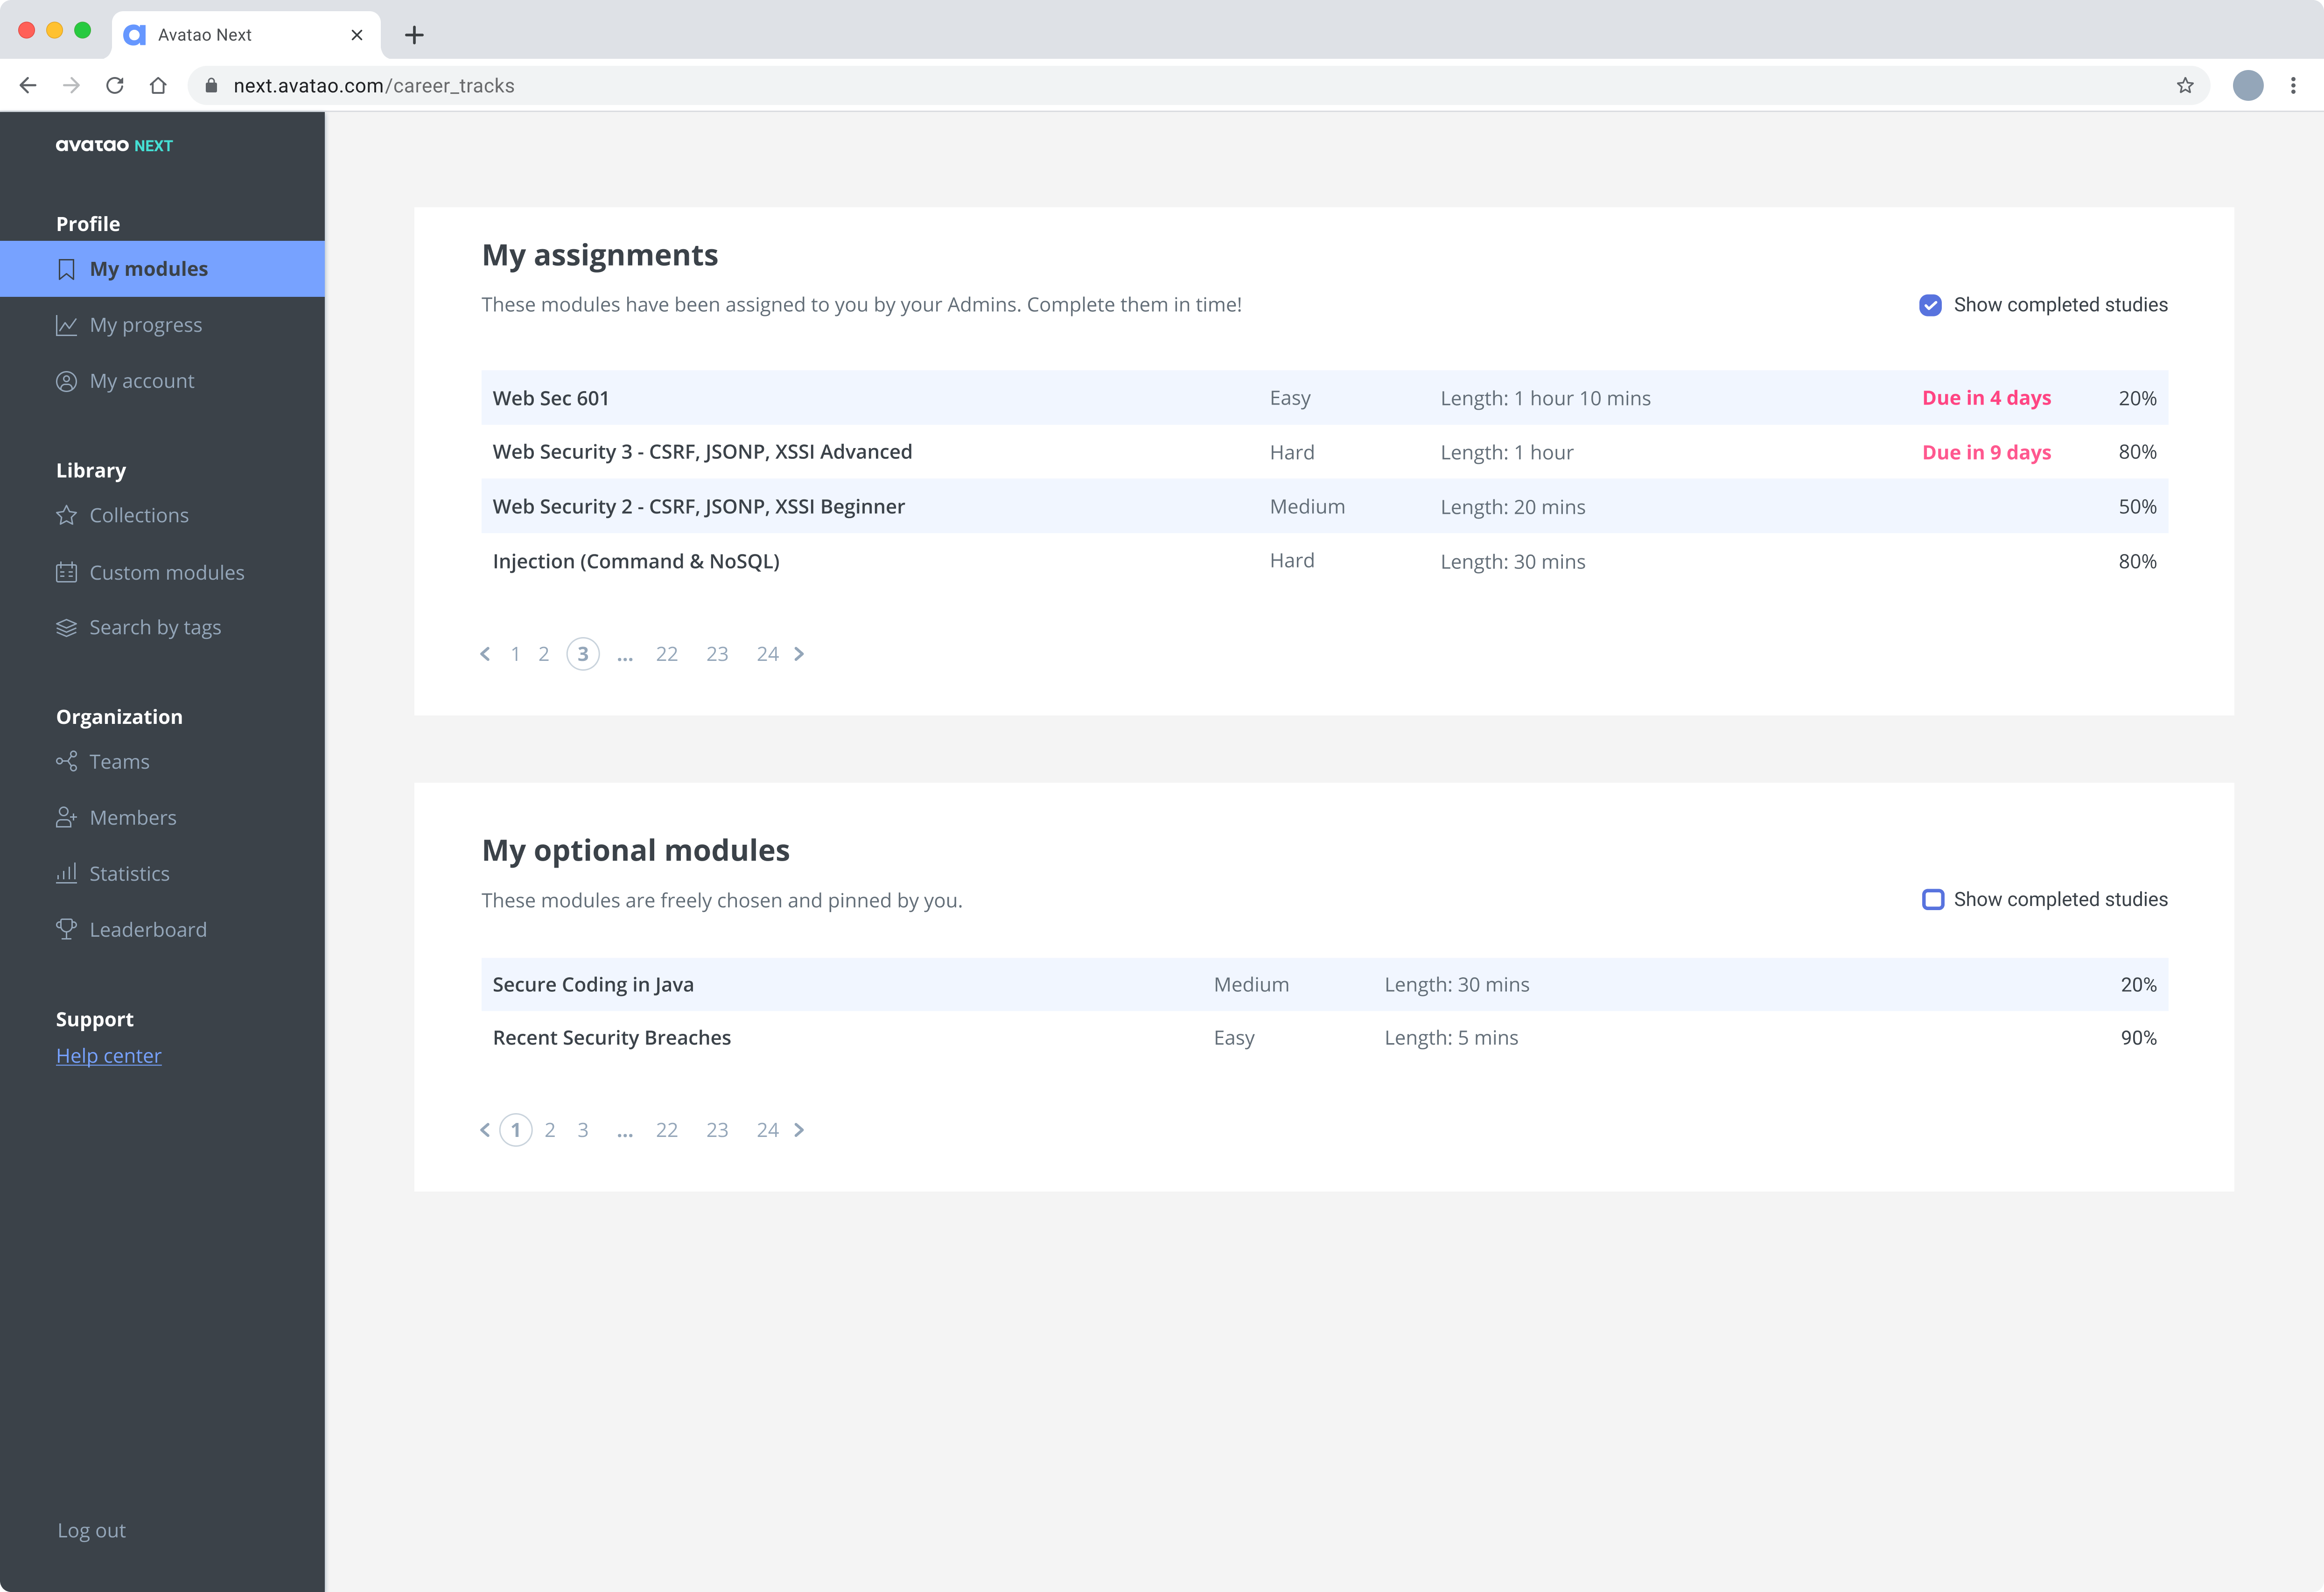Viewport: 2324px width, 1592px height.
Task: Go to next page of My assignments
Action: click(799, 654)
